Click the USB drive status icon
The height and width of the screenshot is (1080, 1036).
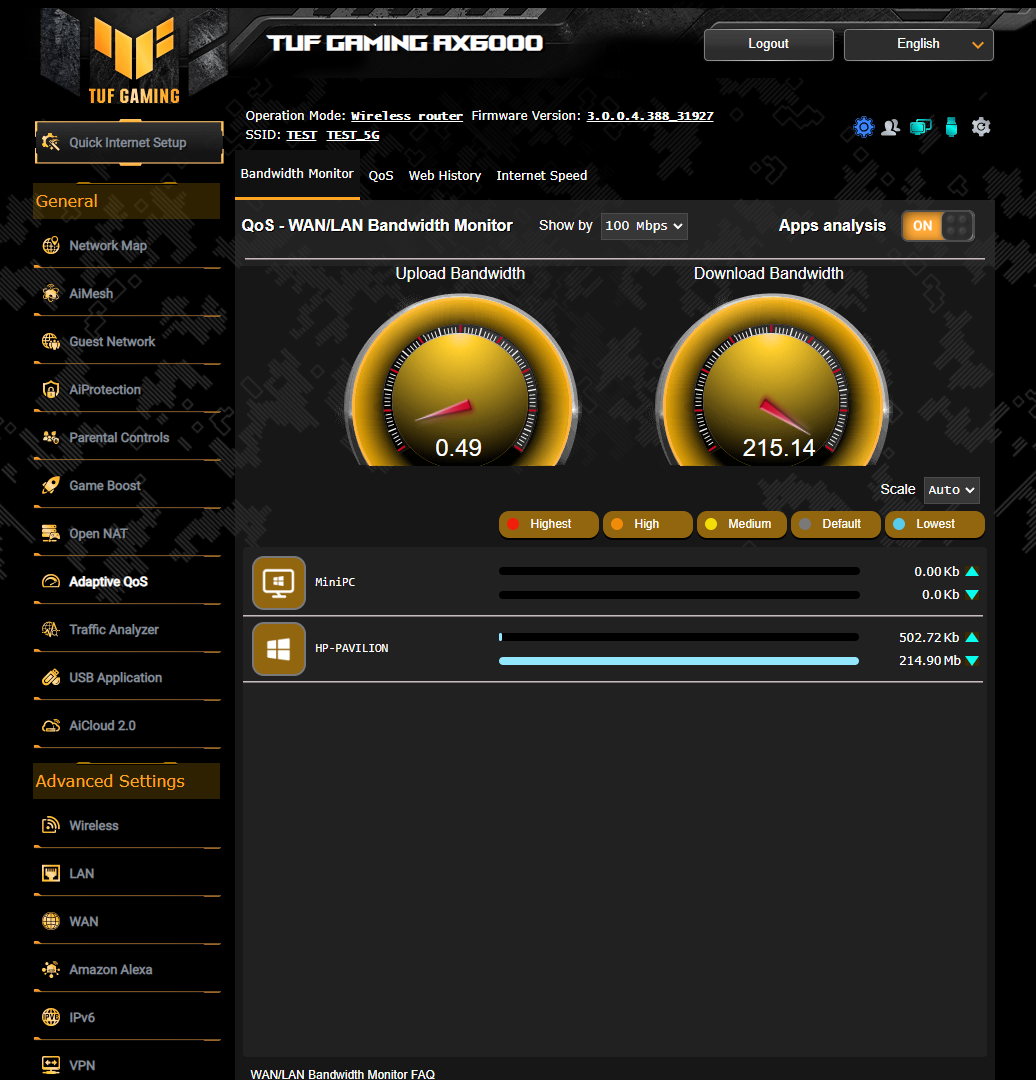point(951,127)
